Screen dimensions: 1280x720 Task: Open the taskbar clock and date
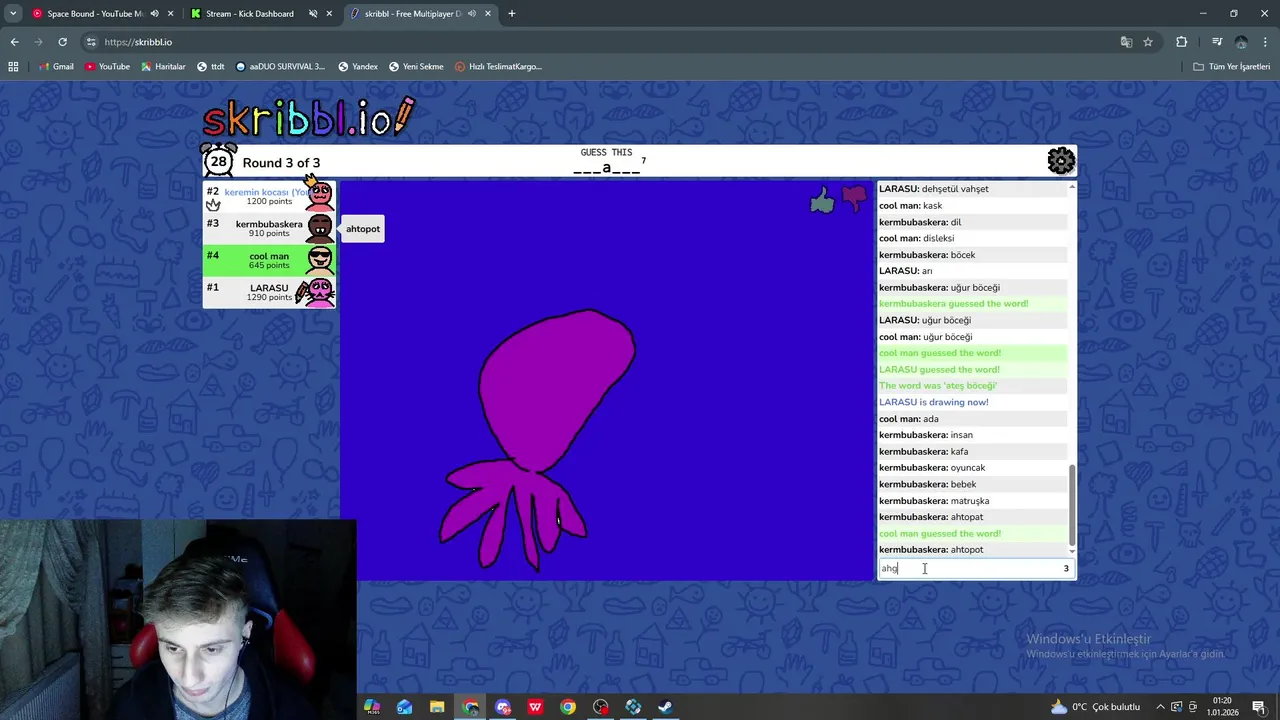tap(1222, 707)
